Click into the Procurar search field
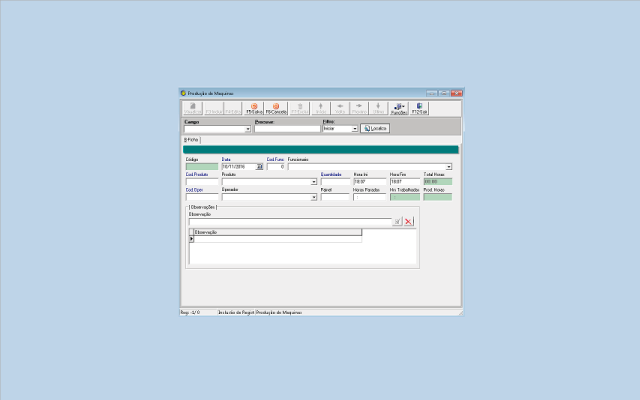The height and width of the screenshot is (400, 640). [x=287, y=129]
